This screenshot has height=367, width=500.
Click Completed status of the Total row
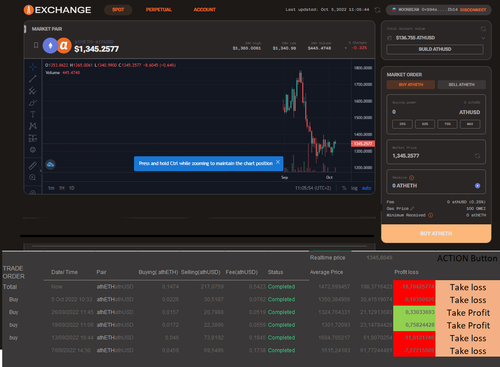pos(281,287)
